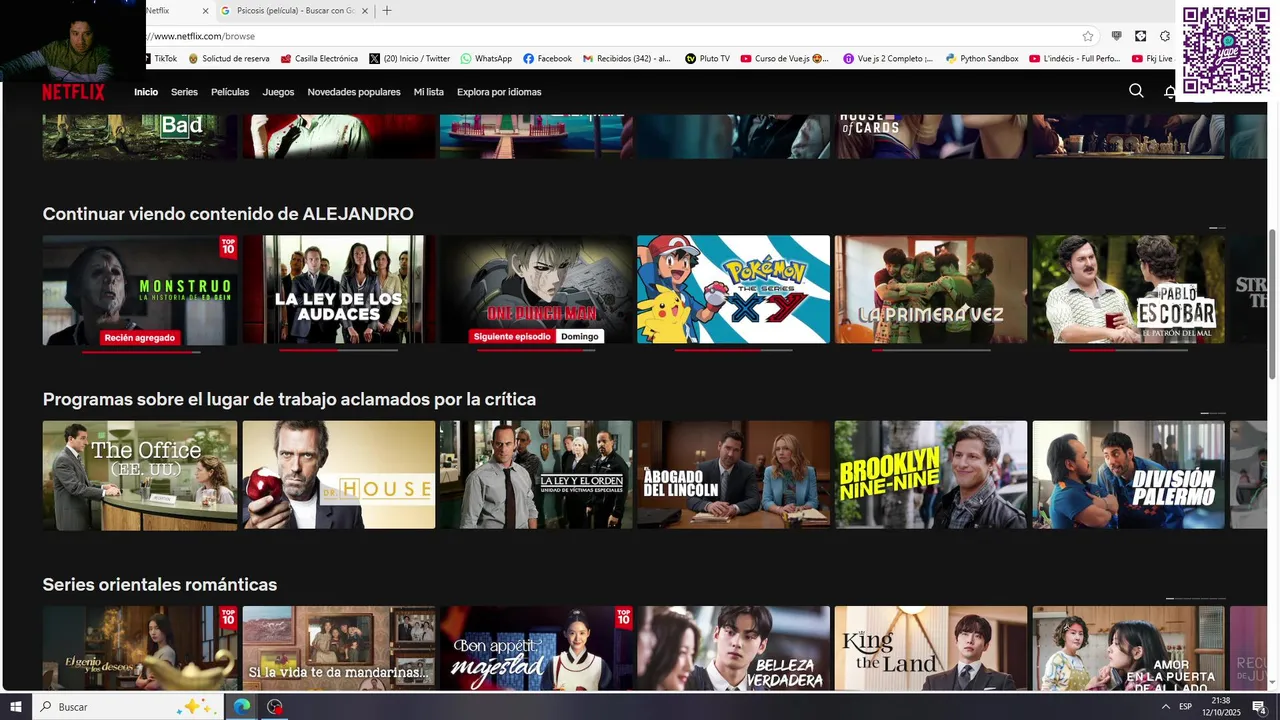Resume Monstruo: La historia de Ed Gein

(x=140, y=290)
